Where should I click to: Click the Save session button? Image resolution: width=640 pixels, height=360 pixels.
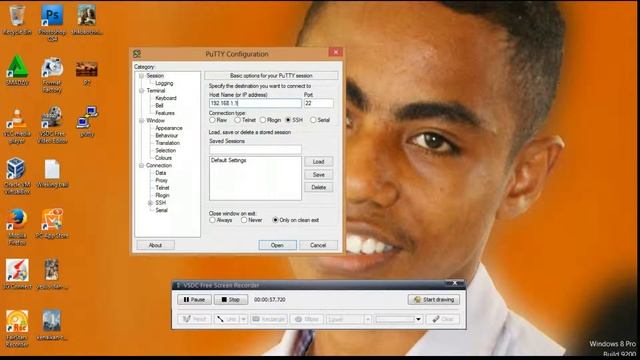(x=318, y=175)
